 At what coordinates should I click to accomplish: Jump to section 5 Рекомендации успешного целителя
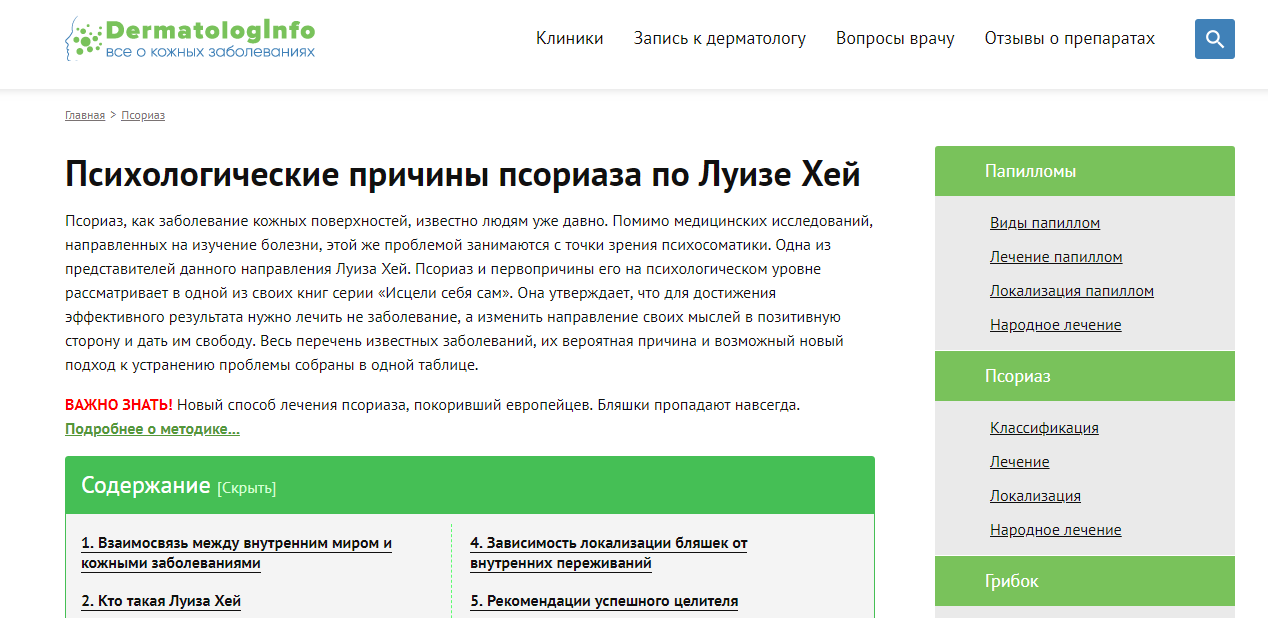(x=604, y=601)
